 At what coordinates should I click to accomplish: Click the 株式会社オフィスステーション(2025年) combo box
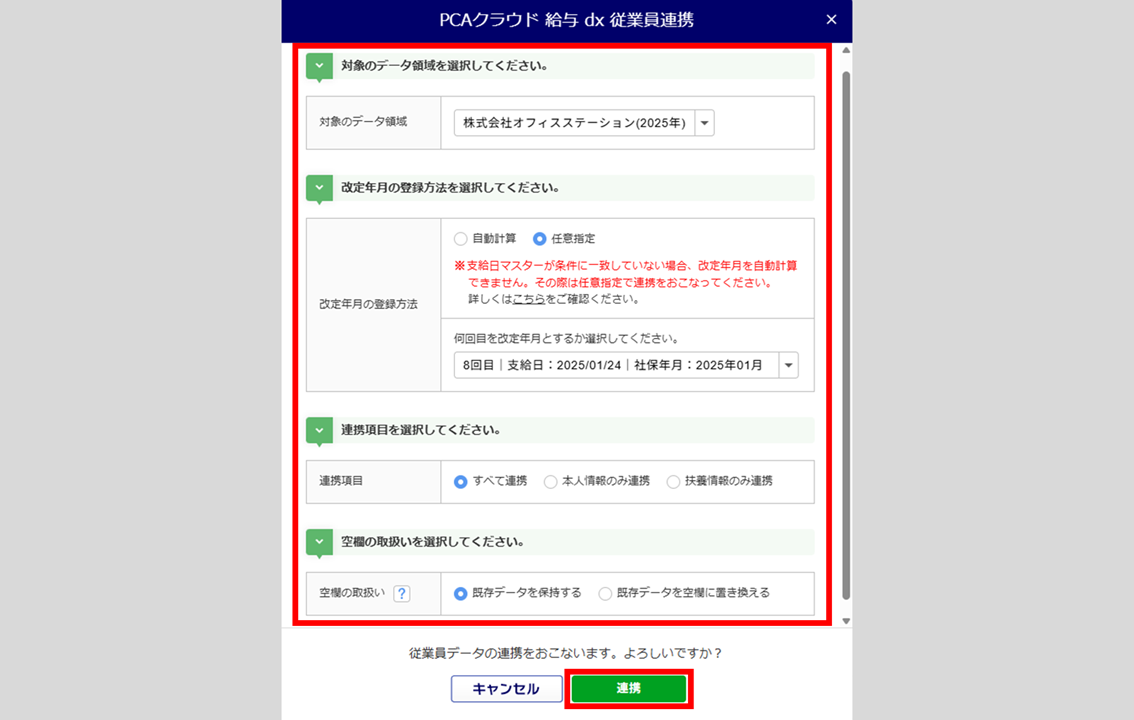584,123
